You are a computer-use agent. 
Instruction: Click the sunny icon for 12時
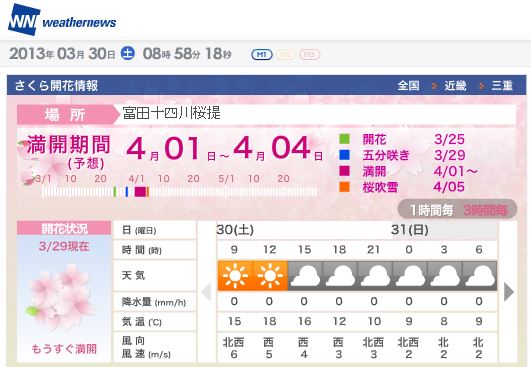tap(270, 276)
